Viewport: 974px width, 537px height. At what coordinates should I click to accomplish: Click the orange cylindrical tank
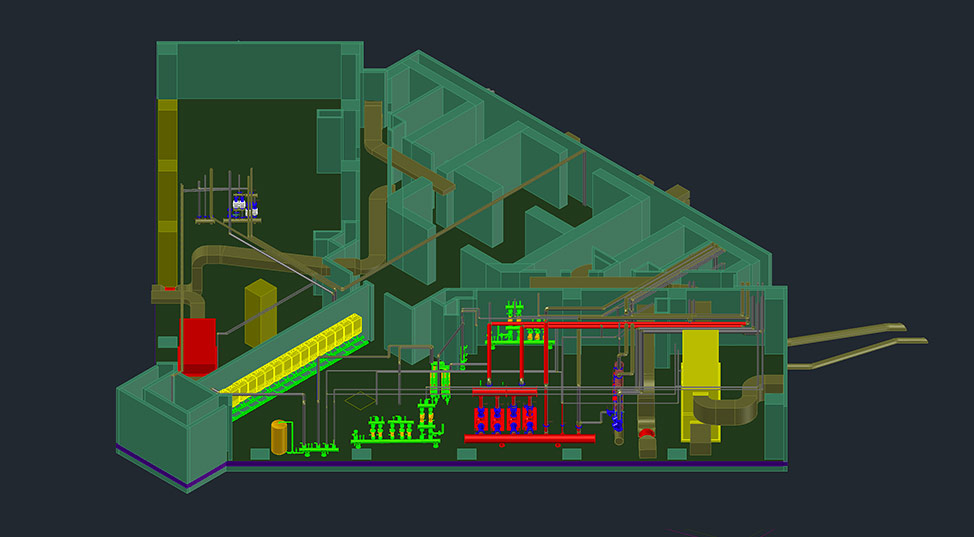point(279,437)
